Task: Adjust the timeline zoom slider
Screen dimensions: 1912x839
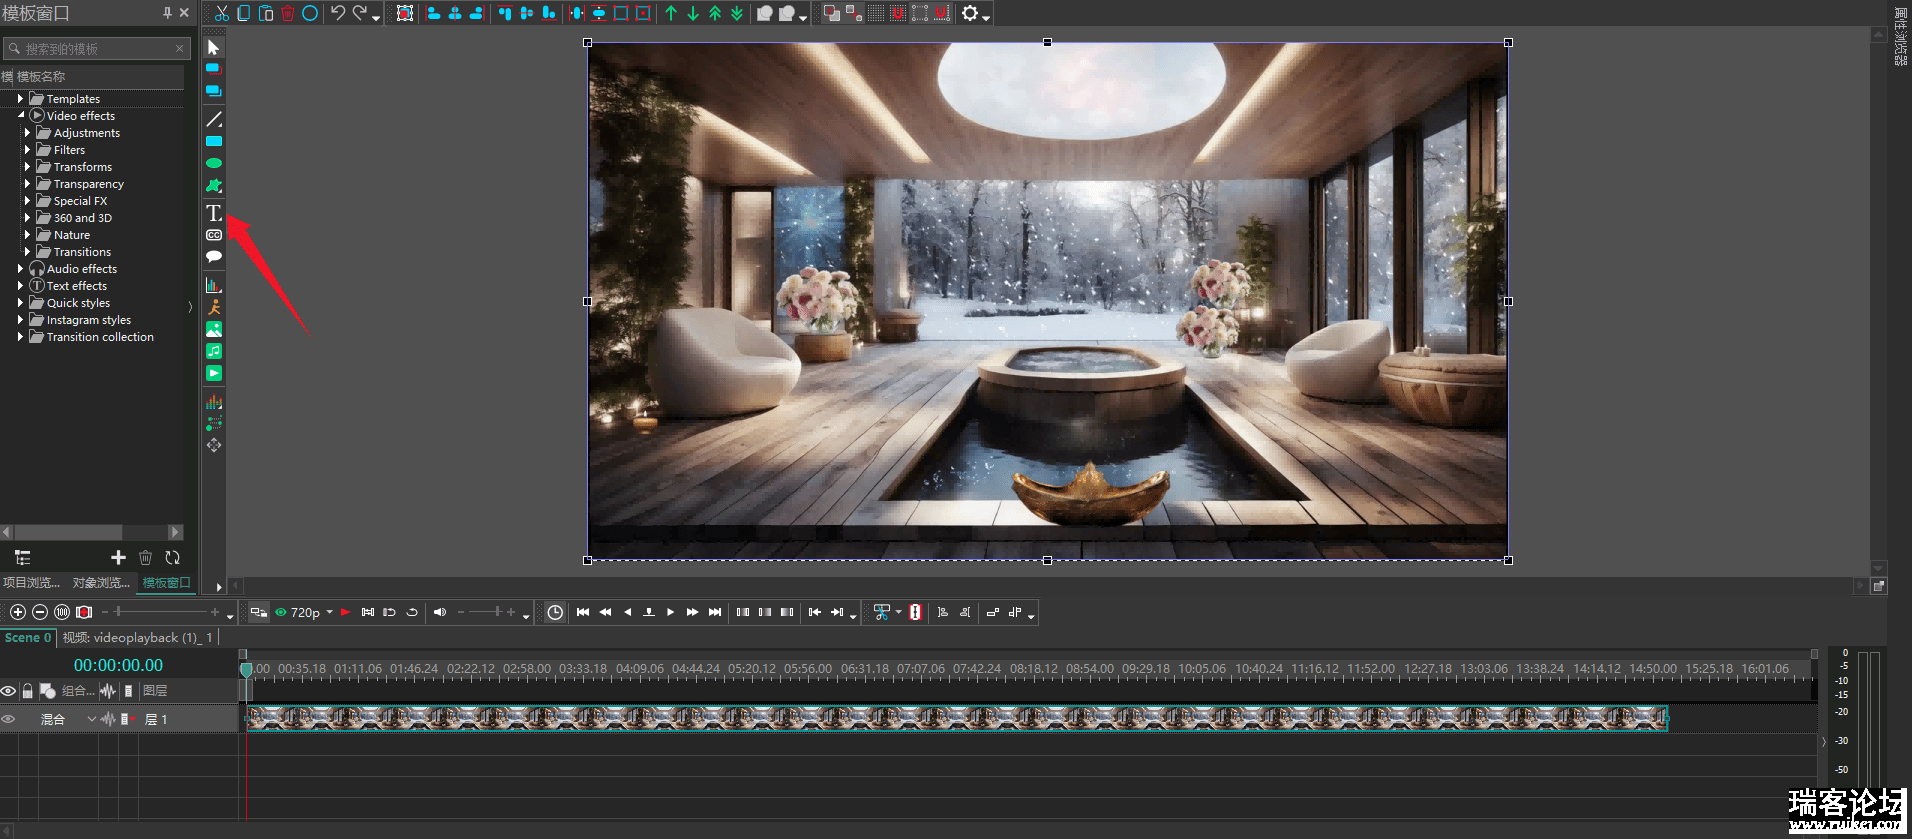Action: (x=159, y=612)
